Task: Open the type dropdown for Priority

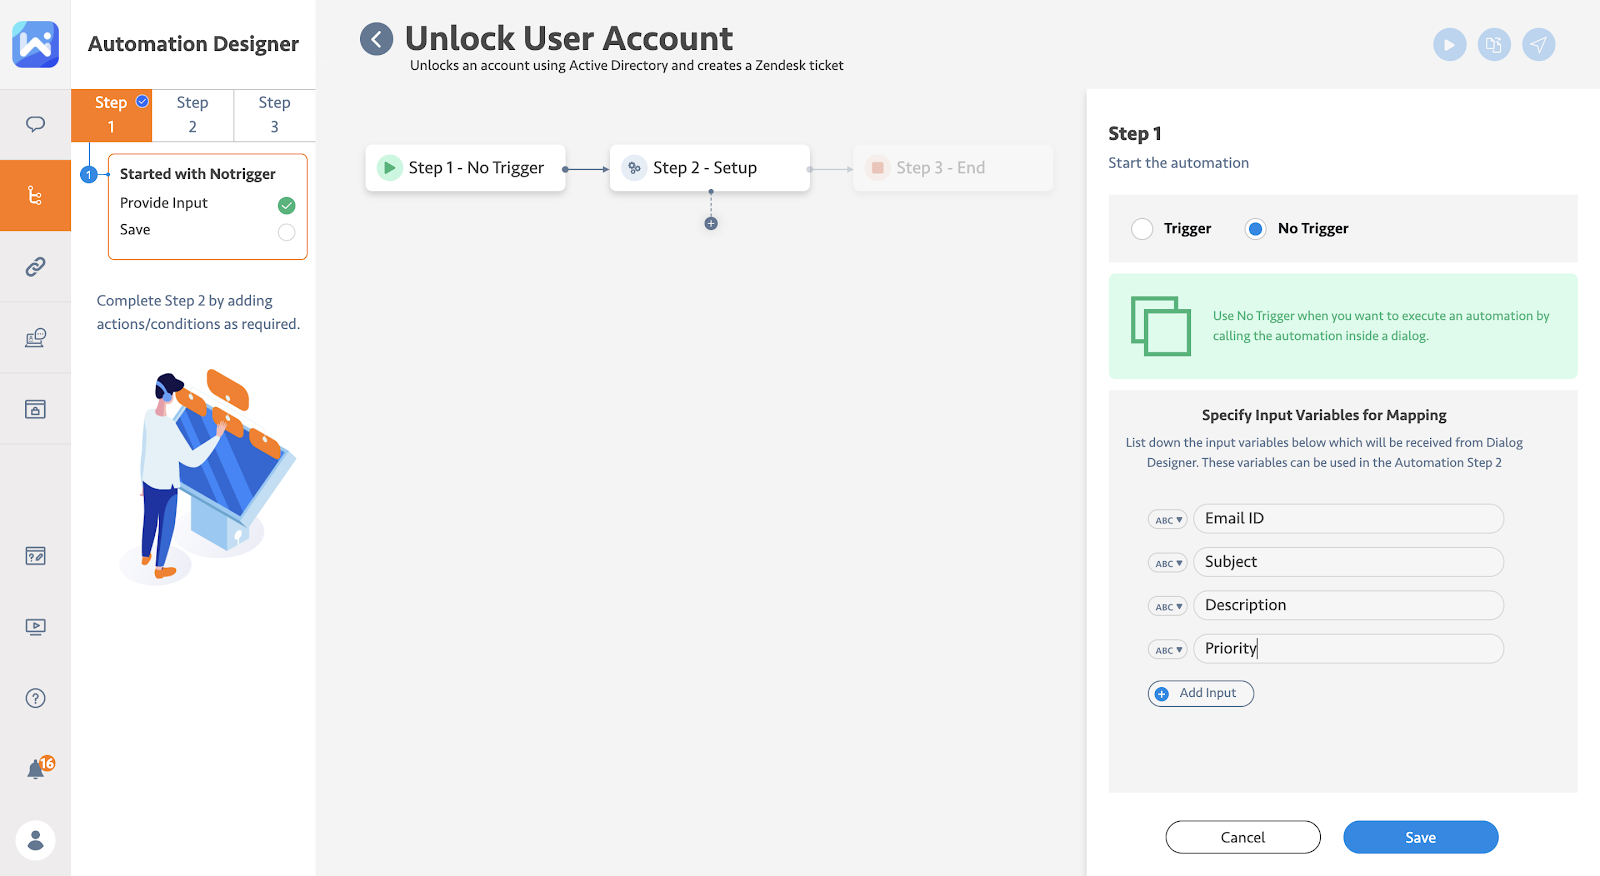Action: [x=1167, y=650]
